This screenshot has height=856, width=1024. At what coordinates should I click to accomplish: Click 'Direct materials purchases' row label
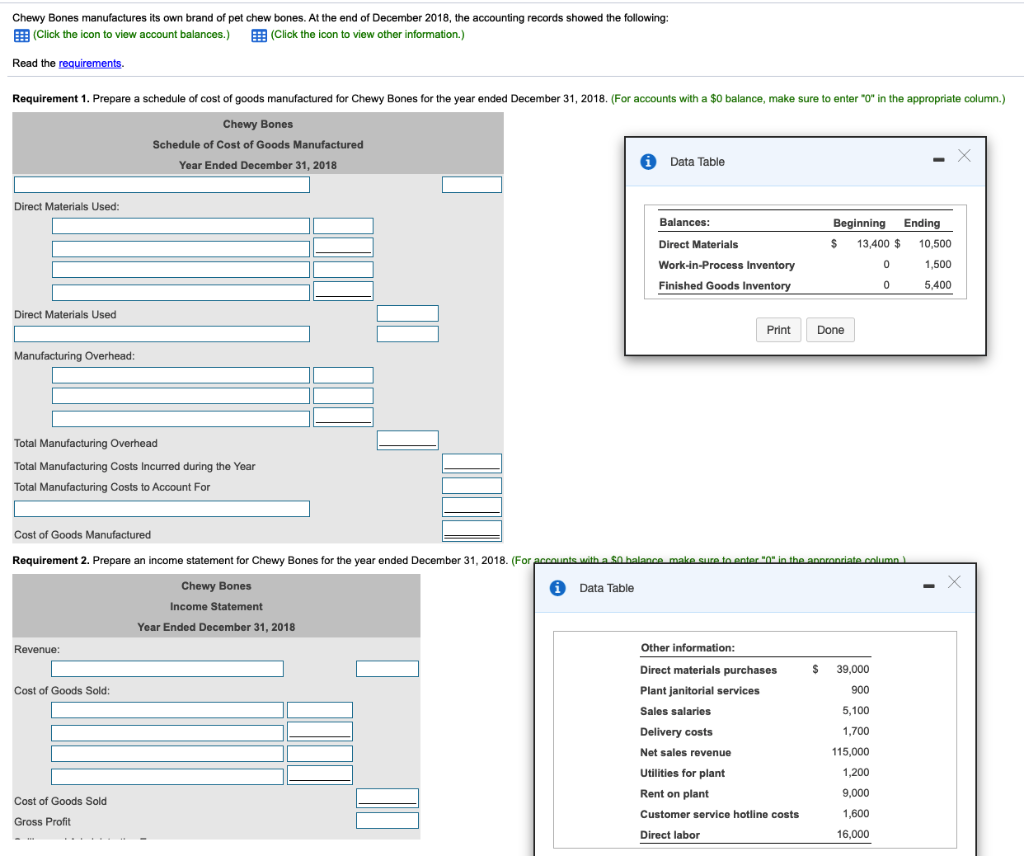708,670
